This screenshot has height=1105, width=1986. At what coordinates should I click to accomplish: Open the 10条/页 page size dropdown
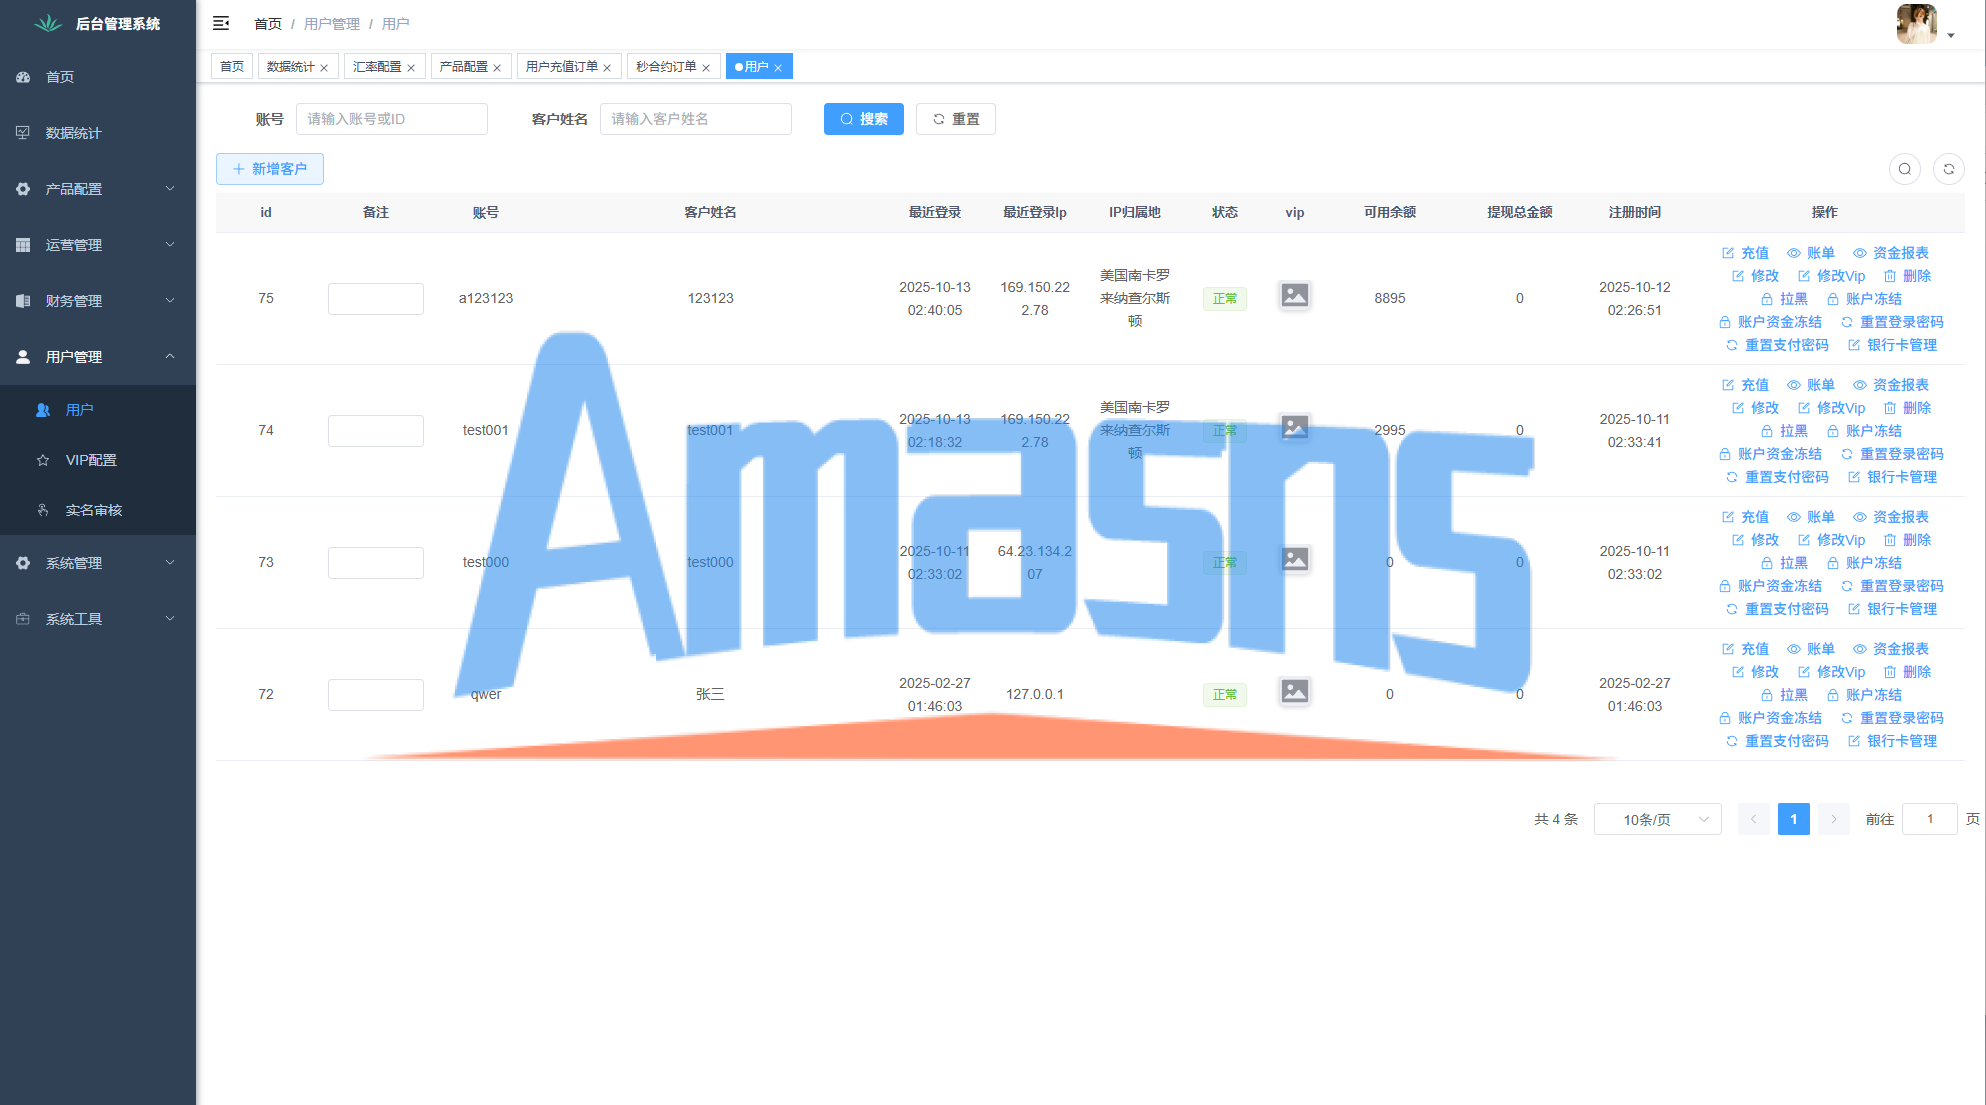1657,819
